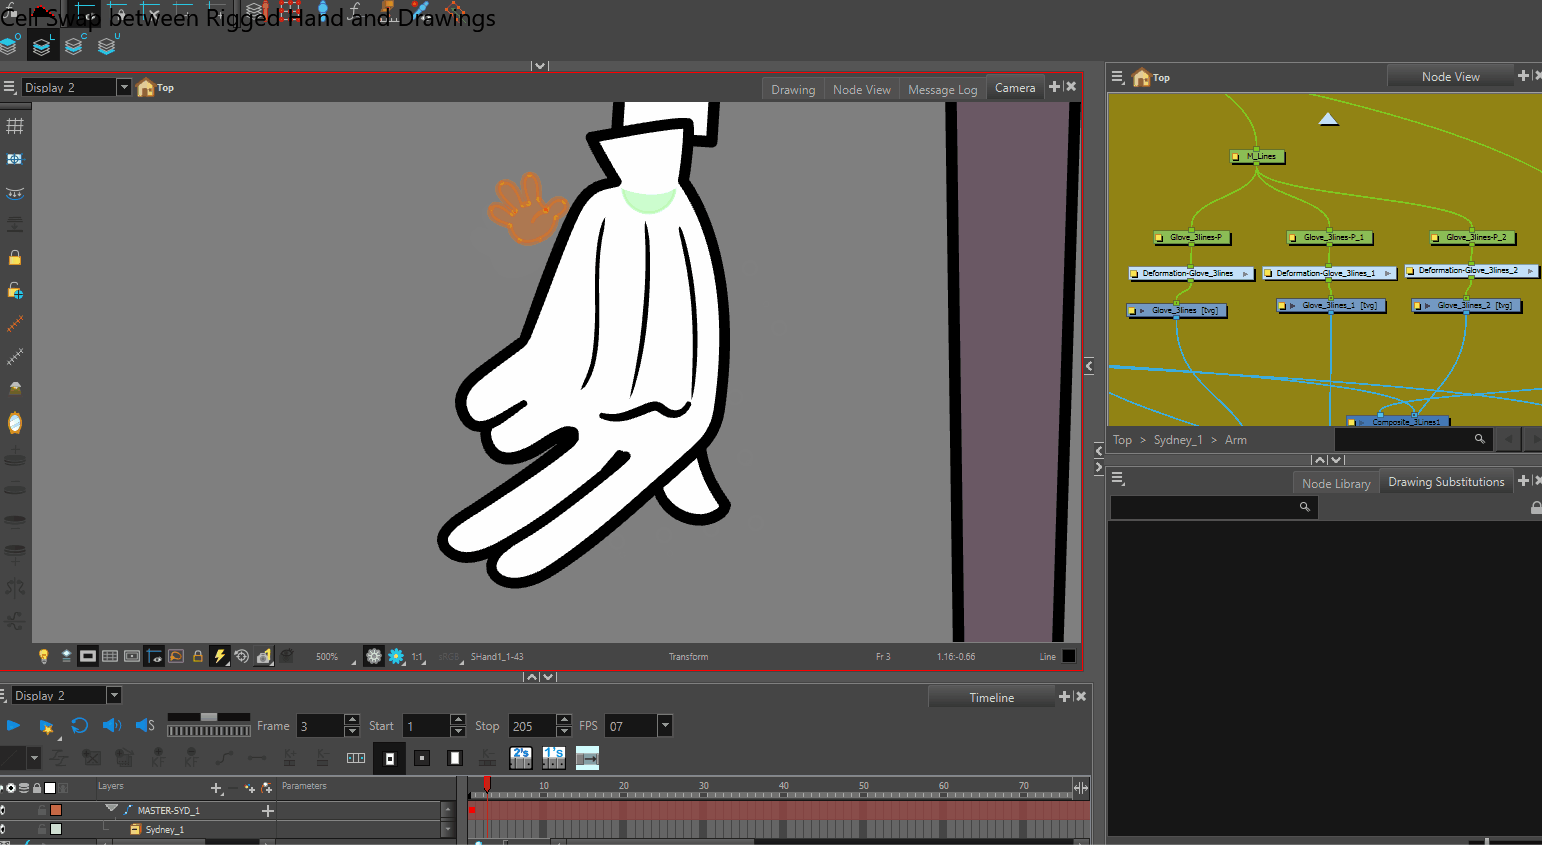
Task: Toggle the loop playback button
Action: (79, 725)
